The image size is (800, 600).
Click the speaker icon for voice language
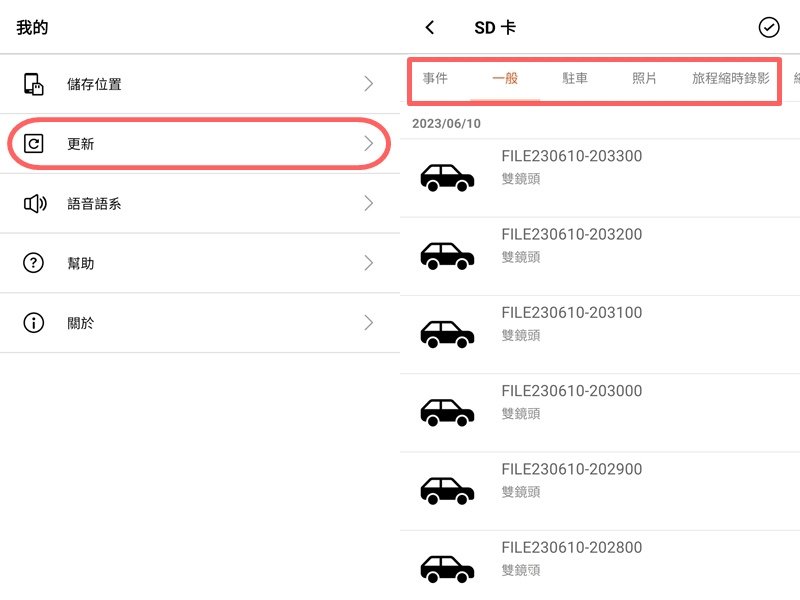tap(34, 204)
